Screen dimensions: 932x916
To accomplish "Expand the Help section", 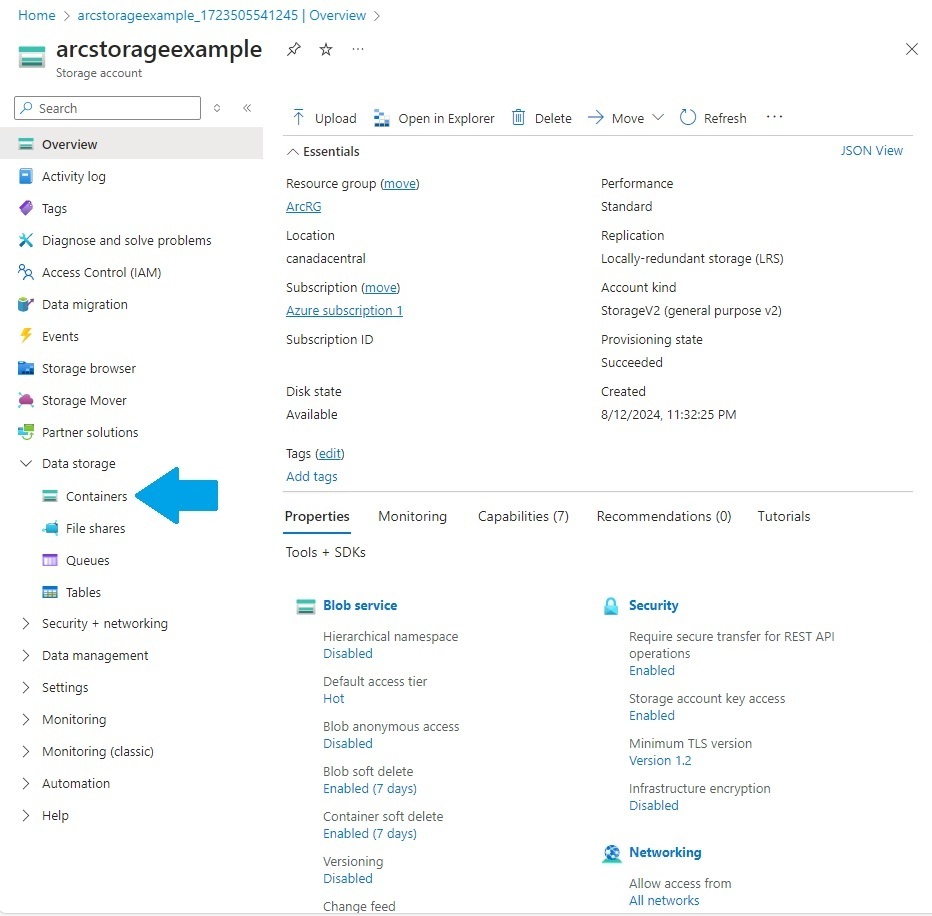I will (x=26, y=816).
